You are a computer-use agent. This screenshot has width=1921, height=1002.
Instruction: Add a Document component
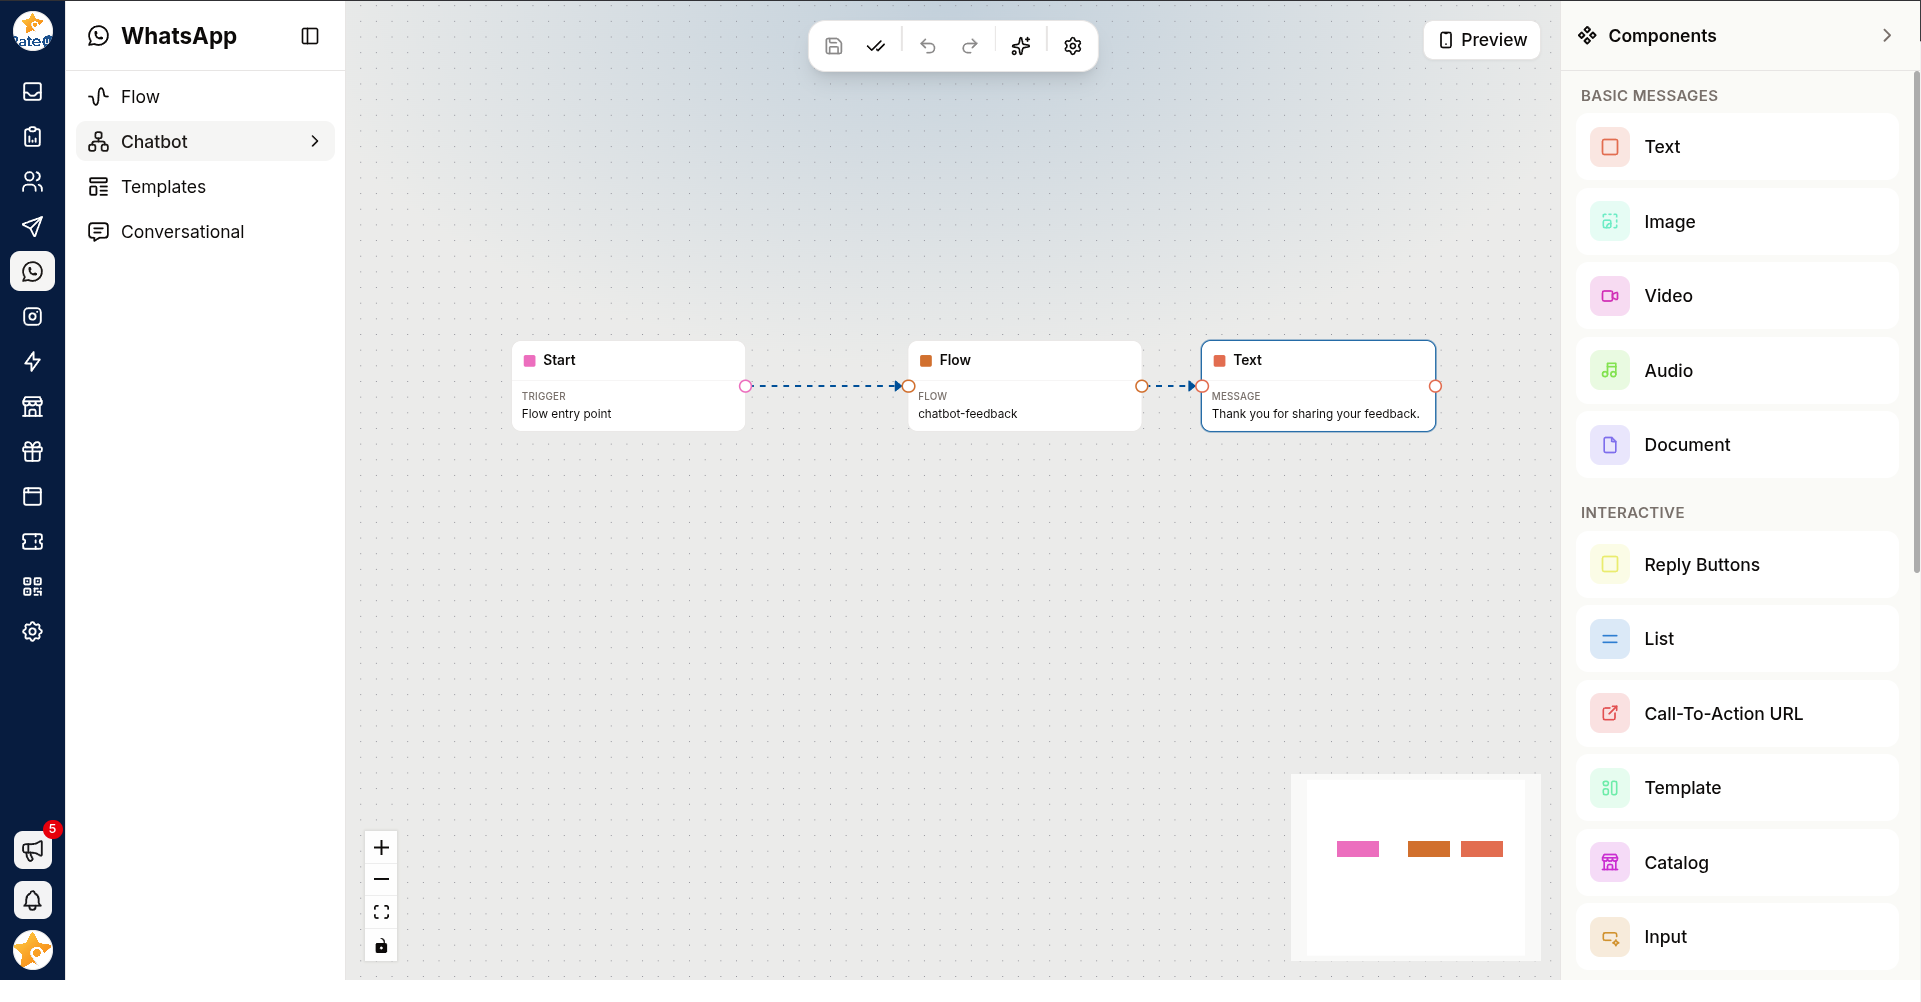point(1738,445)
